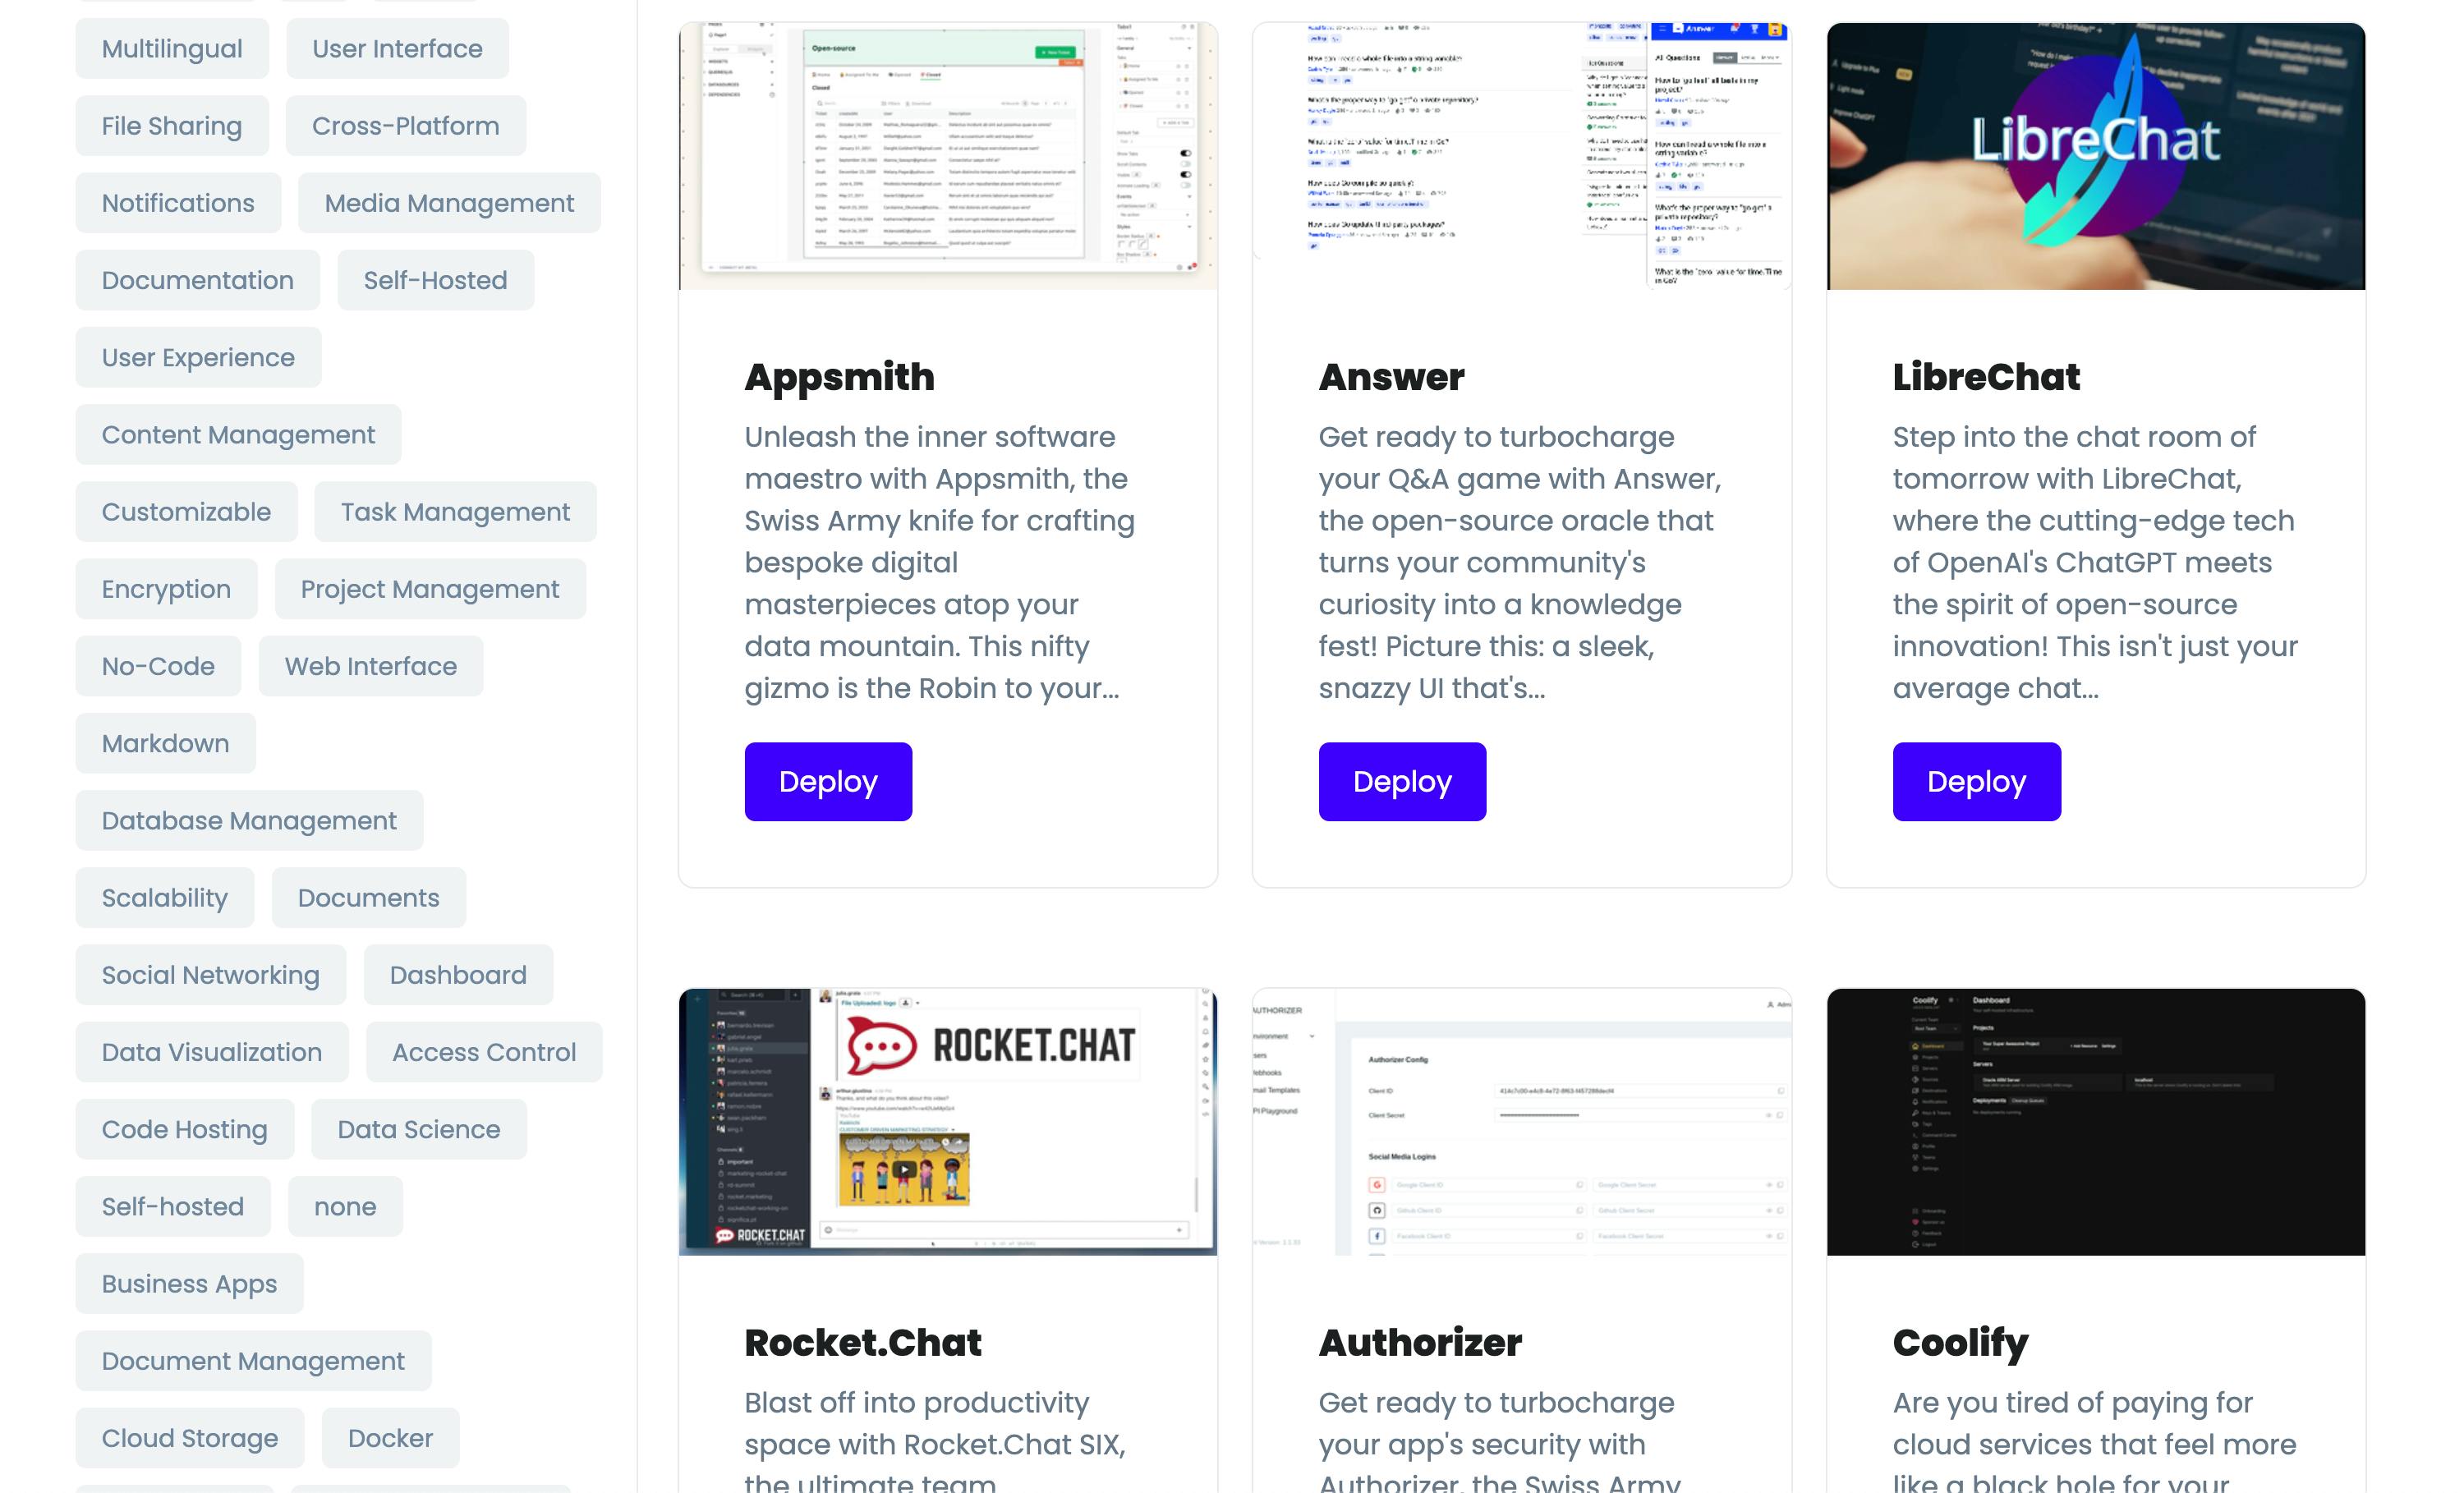Select the Task Management tag

pos(455,512)
